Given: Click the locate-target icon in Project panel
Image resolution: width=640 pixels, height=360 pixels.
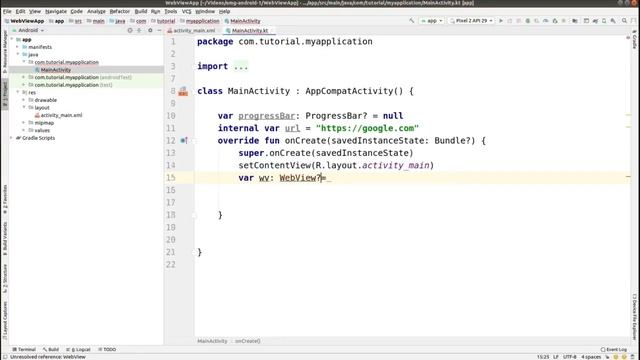Looking at the screenshot, I should point(130,30).
